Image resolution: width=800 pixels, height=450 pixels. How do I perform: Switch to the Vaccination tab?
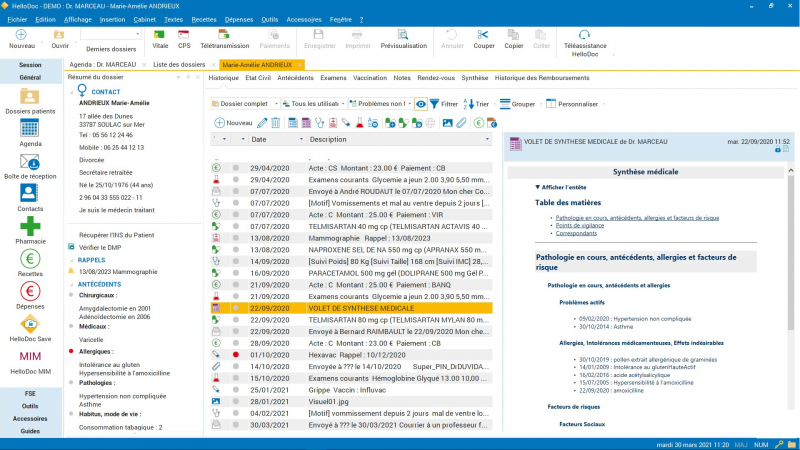369,77
